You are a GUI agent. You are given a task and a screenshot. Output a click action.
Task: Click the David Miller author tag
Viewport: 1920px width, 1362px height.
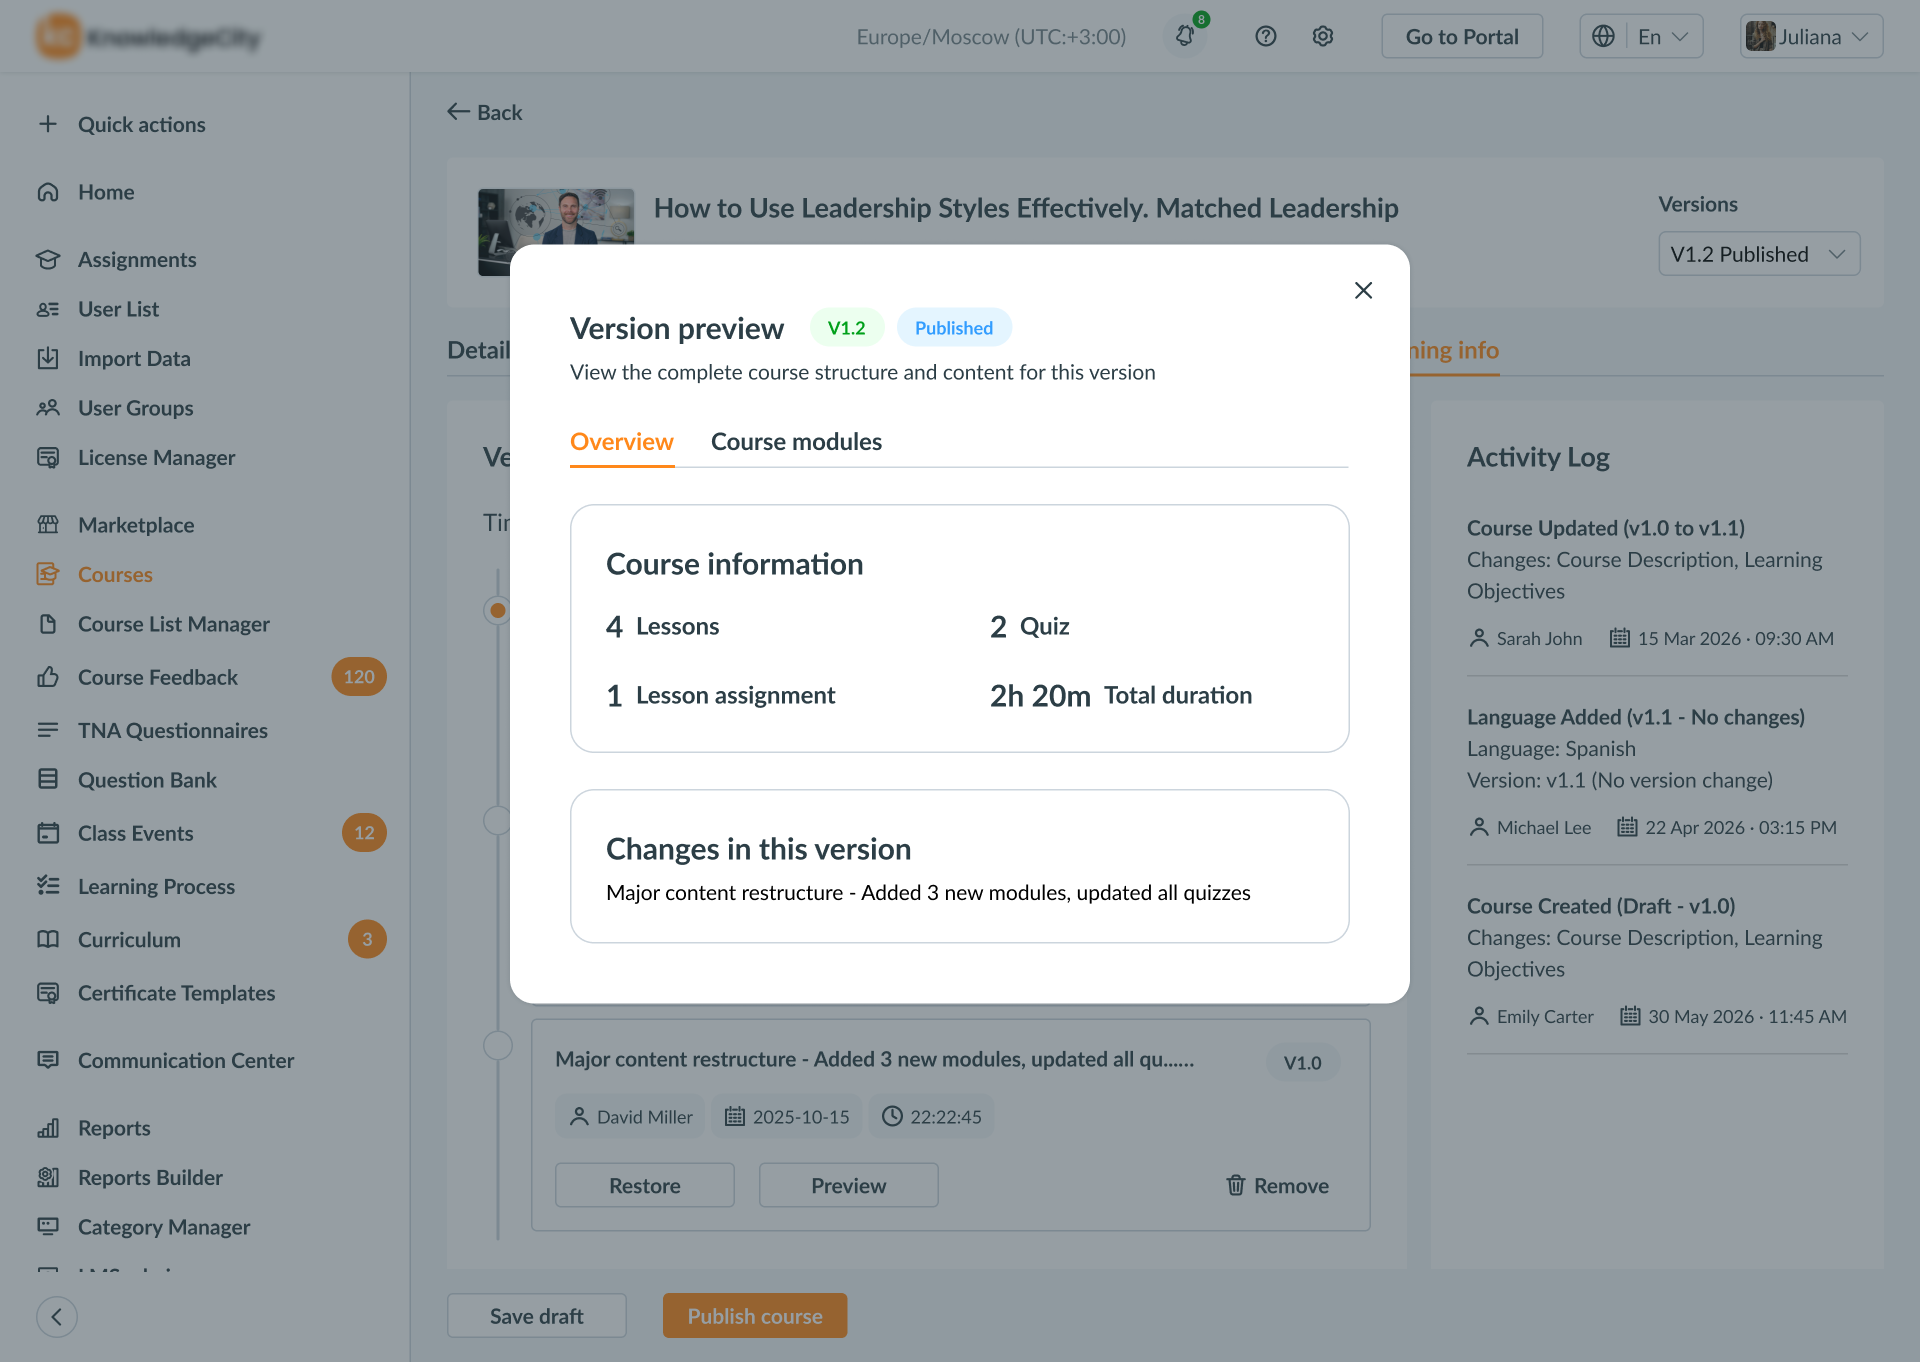tap(630, 1117)
